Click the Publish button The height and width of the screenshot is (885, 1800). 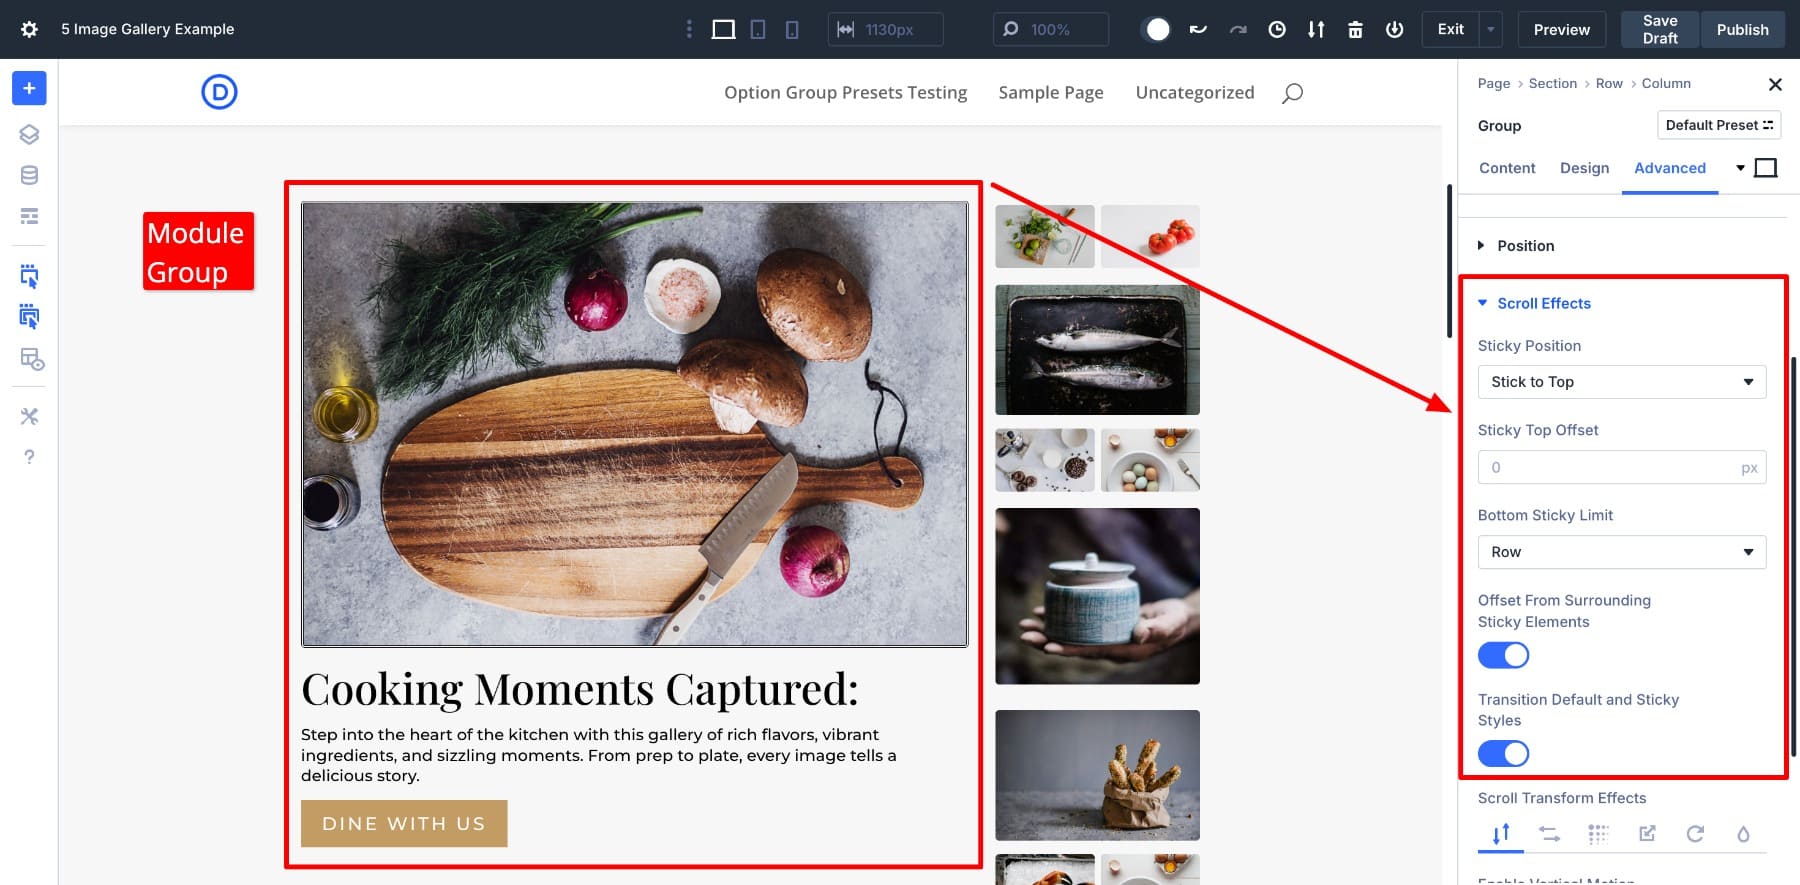click(x=1742, y=29)
